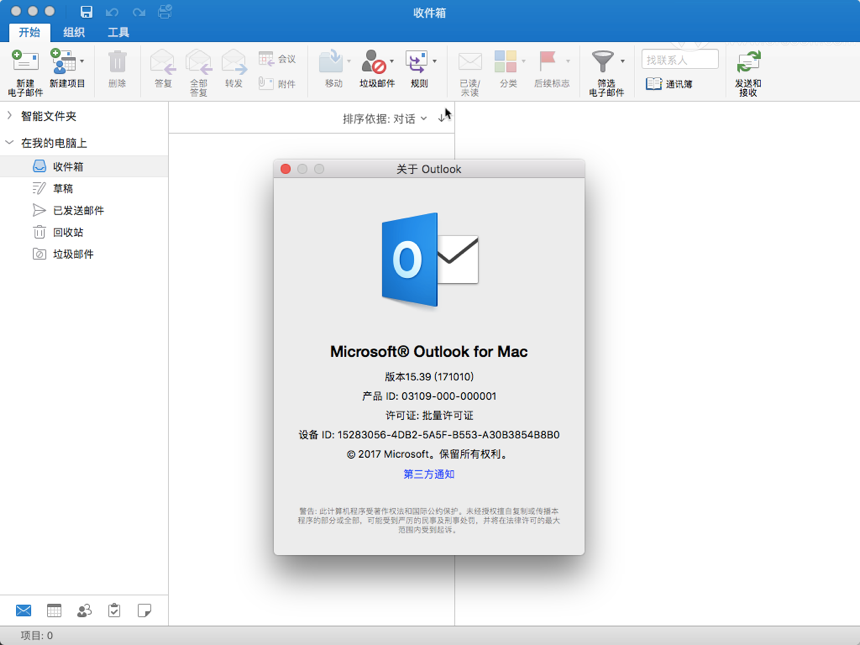The height and width of the screenshot is (645, 860).
Task: Click the Send and Receive (发送和接收) icon
Action: click(748, 61)
